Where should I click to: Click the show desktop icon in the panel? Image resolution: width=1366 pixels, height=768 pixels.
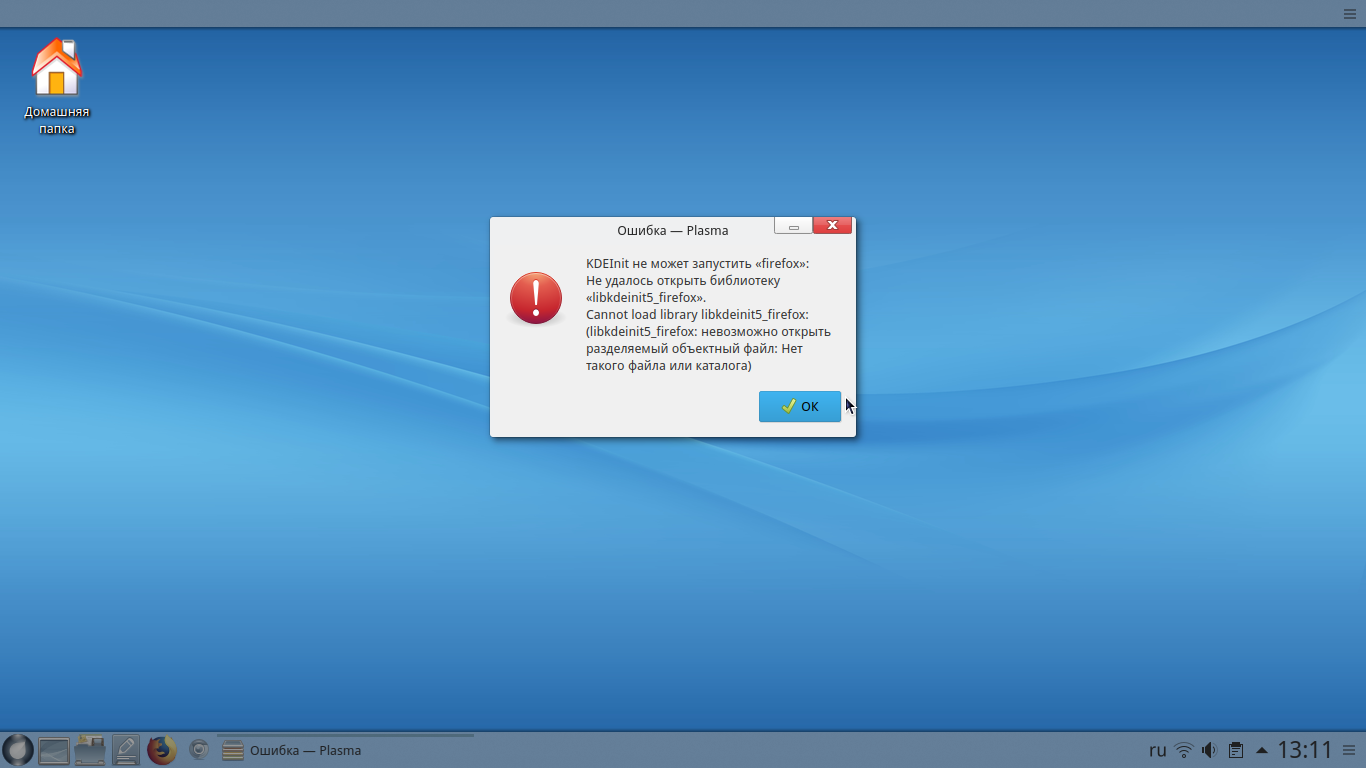[54, 750]
